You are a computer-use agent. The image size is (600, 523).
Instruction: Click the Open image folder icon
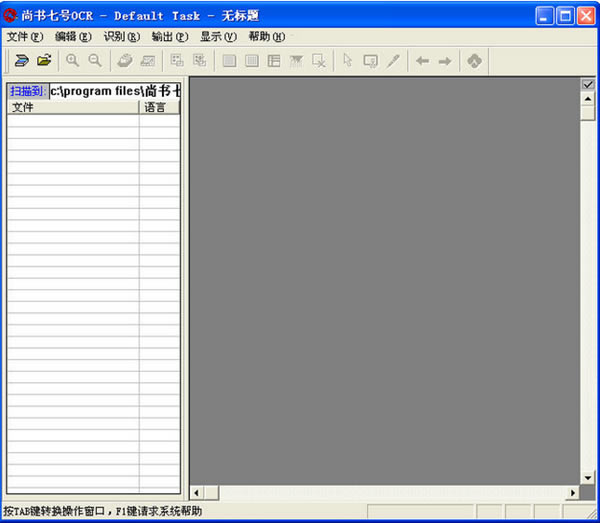[44, 60]
